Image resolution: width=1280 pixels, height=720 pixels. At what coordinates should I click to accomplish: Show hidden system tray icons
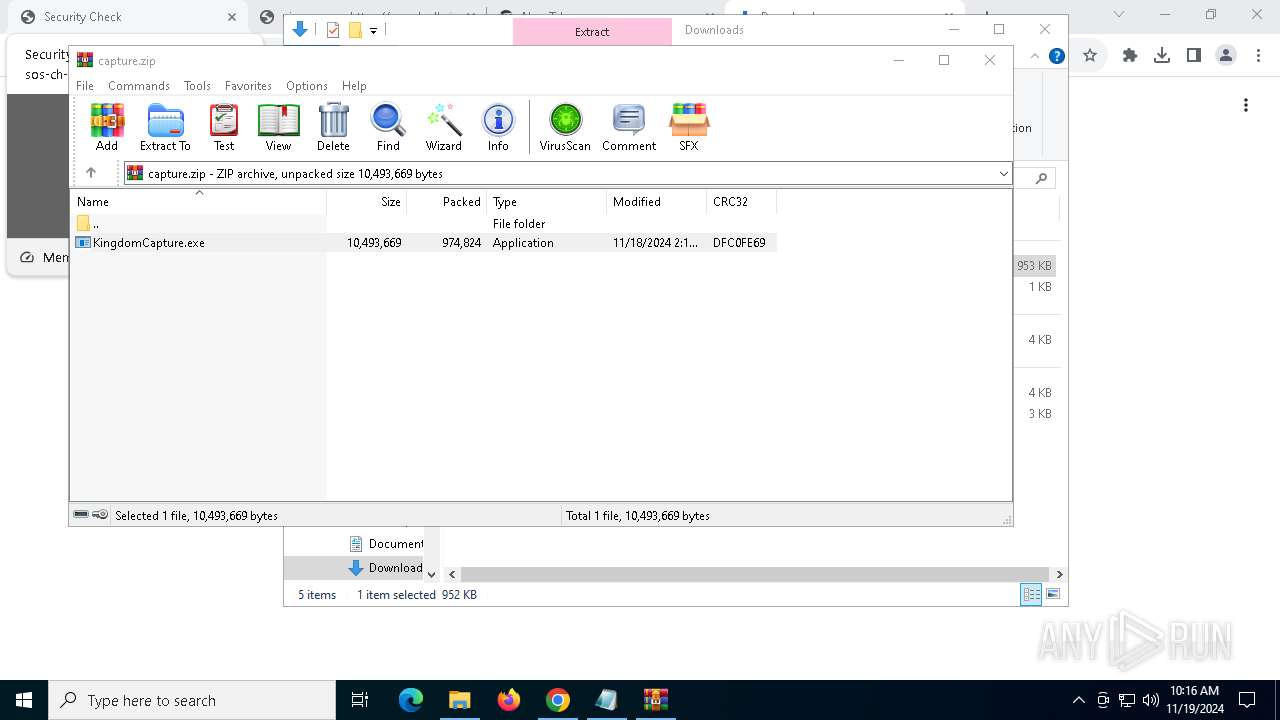tap(1078, 700)
